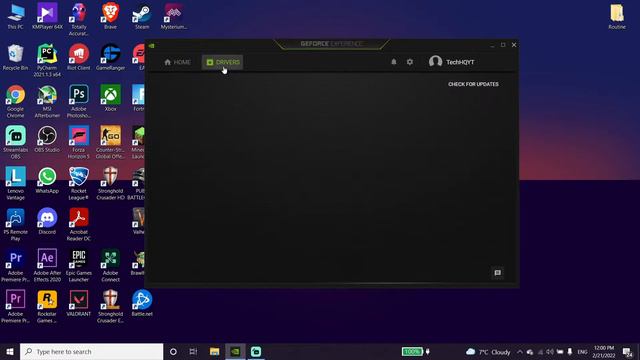This screenshot has height=360, width=640.
Task: Open the Action Center notifications
Action: point(627,351)
